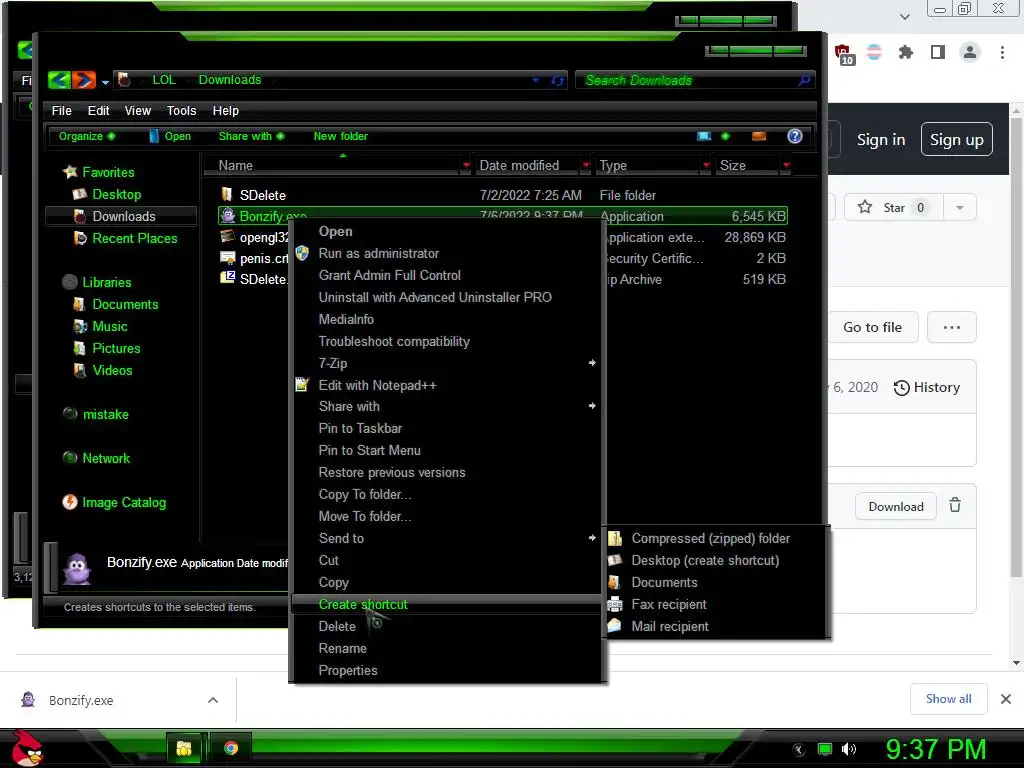The image size is (1024, 768).
Task: Open the Documents library in the sidebar
Action: [x=125, y=304]
